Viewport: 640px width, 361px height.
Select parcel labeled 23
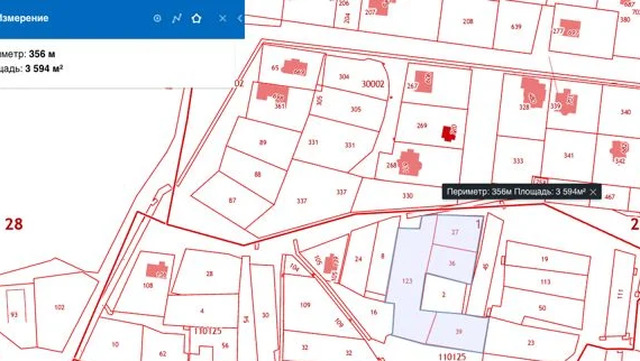tap(531, 343)
